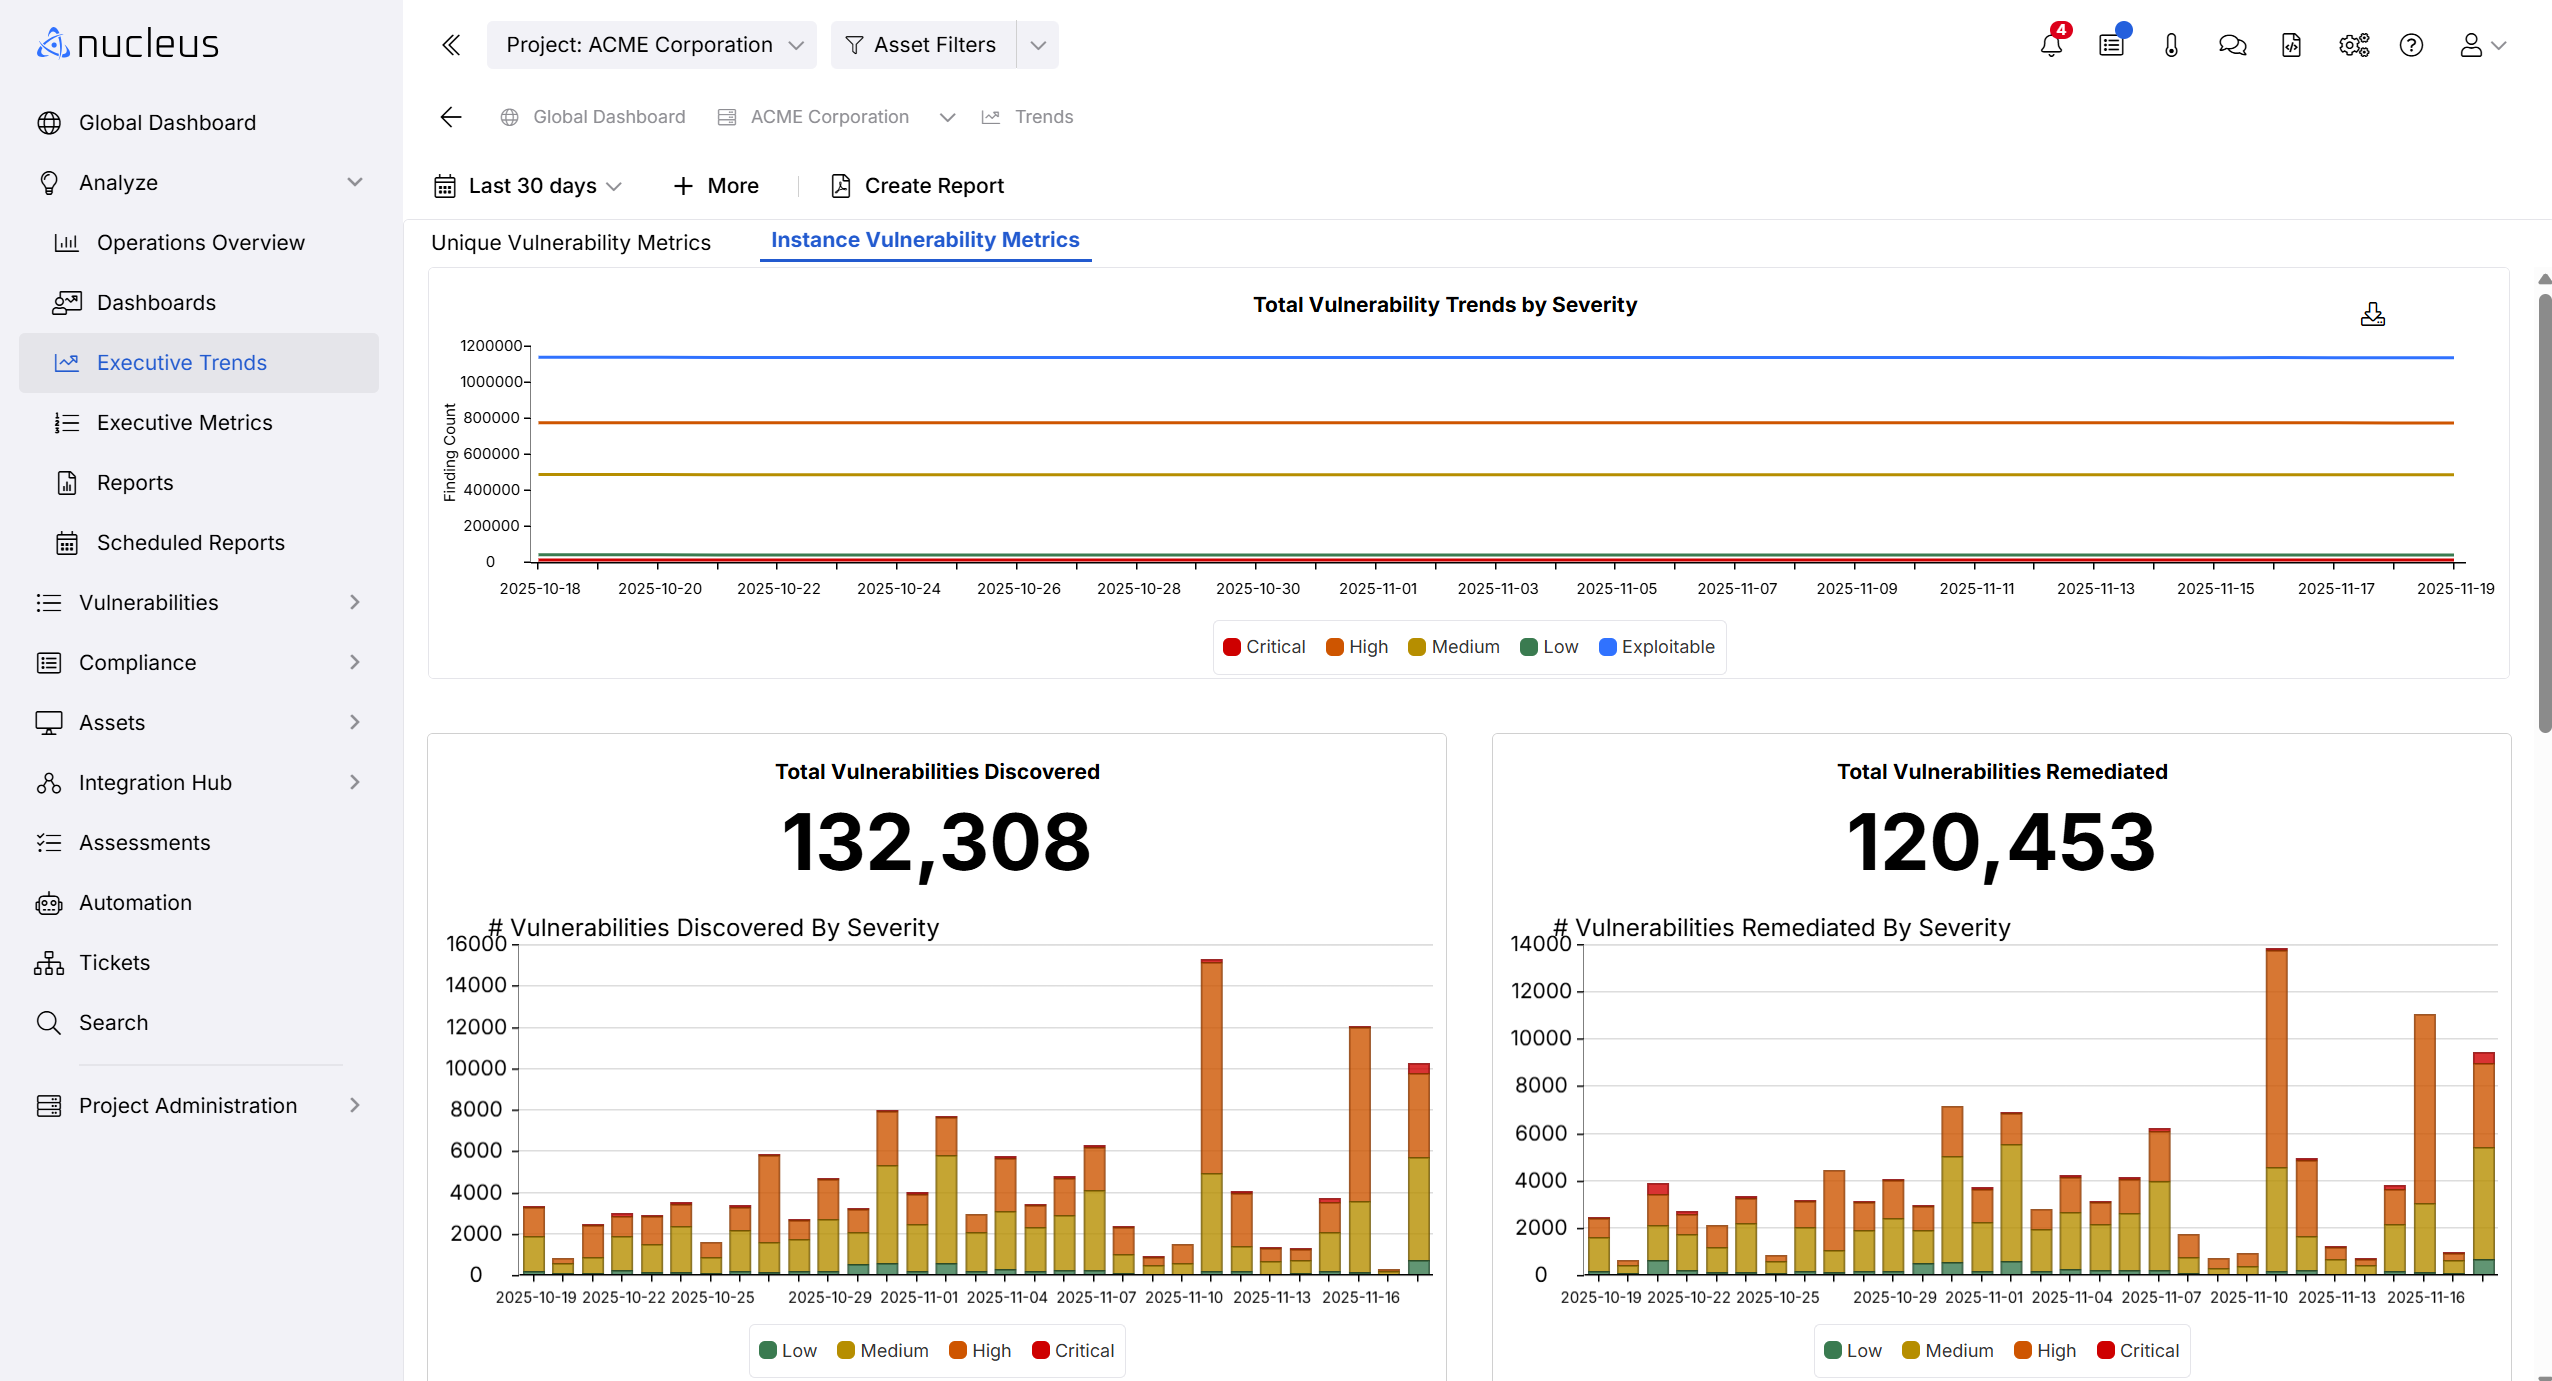The width and height of the screenshot is (2552, 1381).
Task: Open the notifications bell with badge 4
Action: click(x=2051, y=45)
